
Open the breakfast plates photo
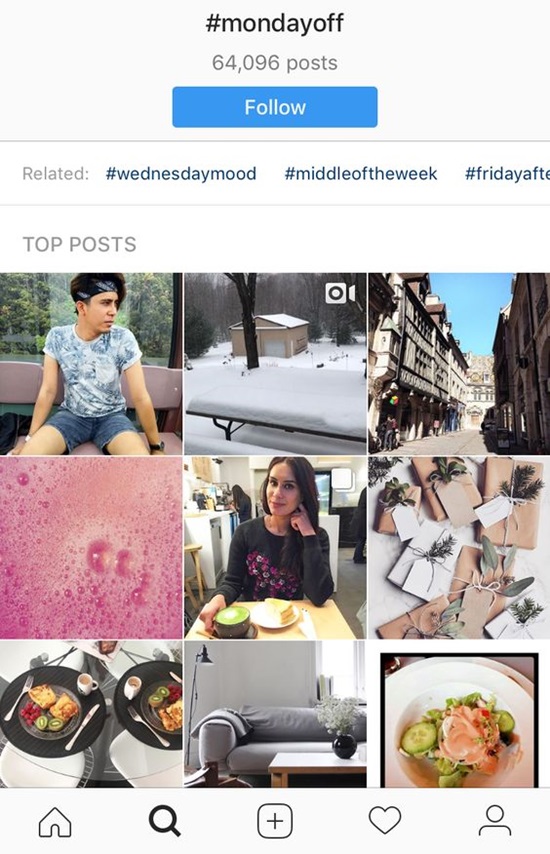tap(91, 714)
